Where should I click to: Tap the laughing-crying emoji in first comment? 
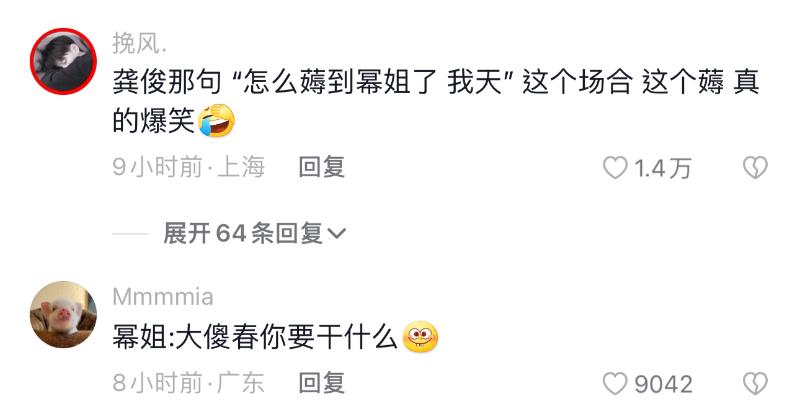pyautogui.click(x=217, y=121)
